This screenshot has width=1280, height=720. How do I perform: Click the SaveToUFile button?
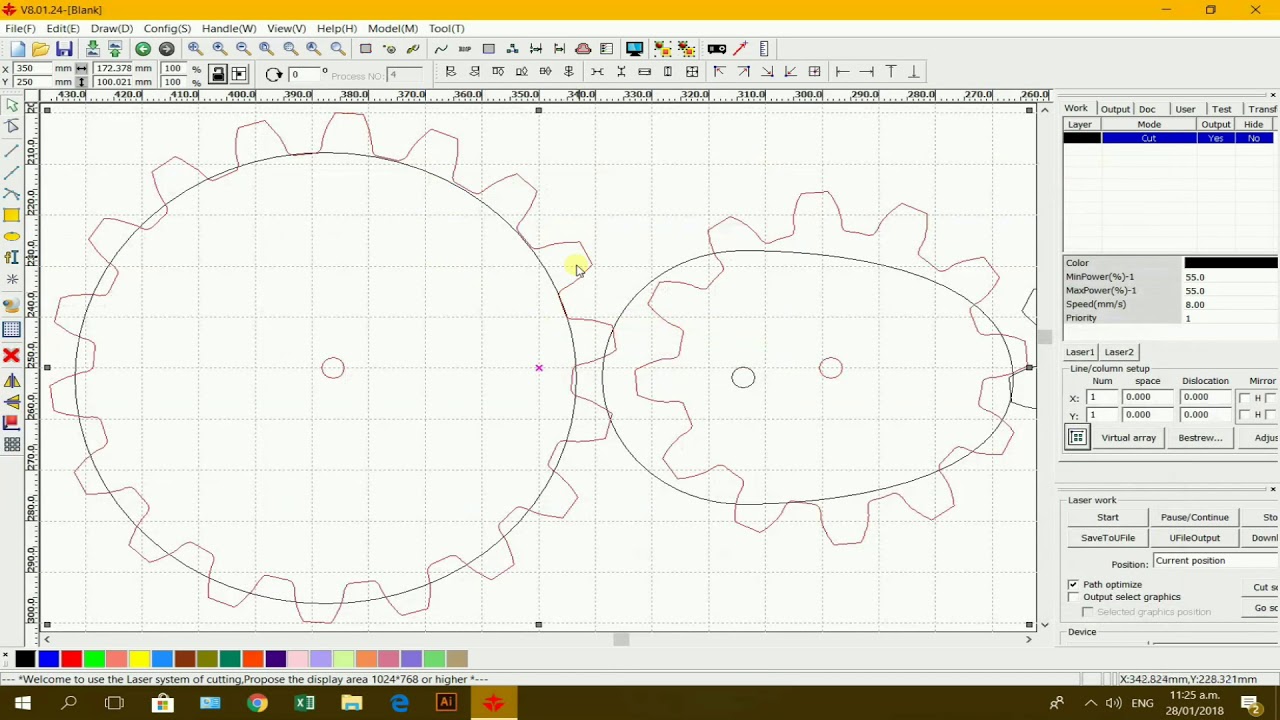click(x=1107, y=538)
